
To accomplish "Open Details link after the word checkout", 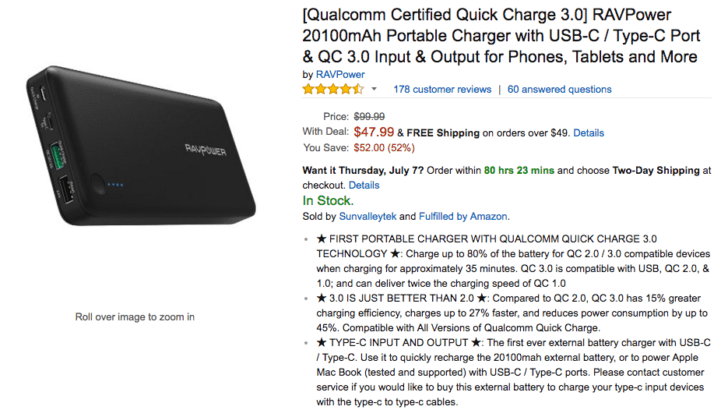I will tap(364, 185).
